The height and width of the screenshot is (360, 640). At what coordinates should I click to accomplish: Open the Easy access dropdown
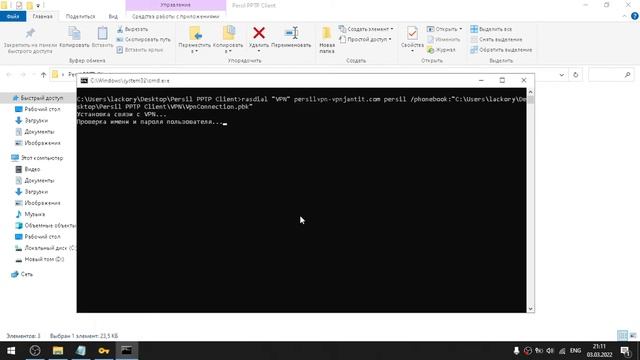click(365, 40)
